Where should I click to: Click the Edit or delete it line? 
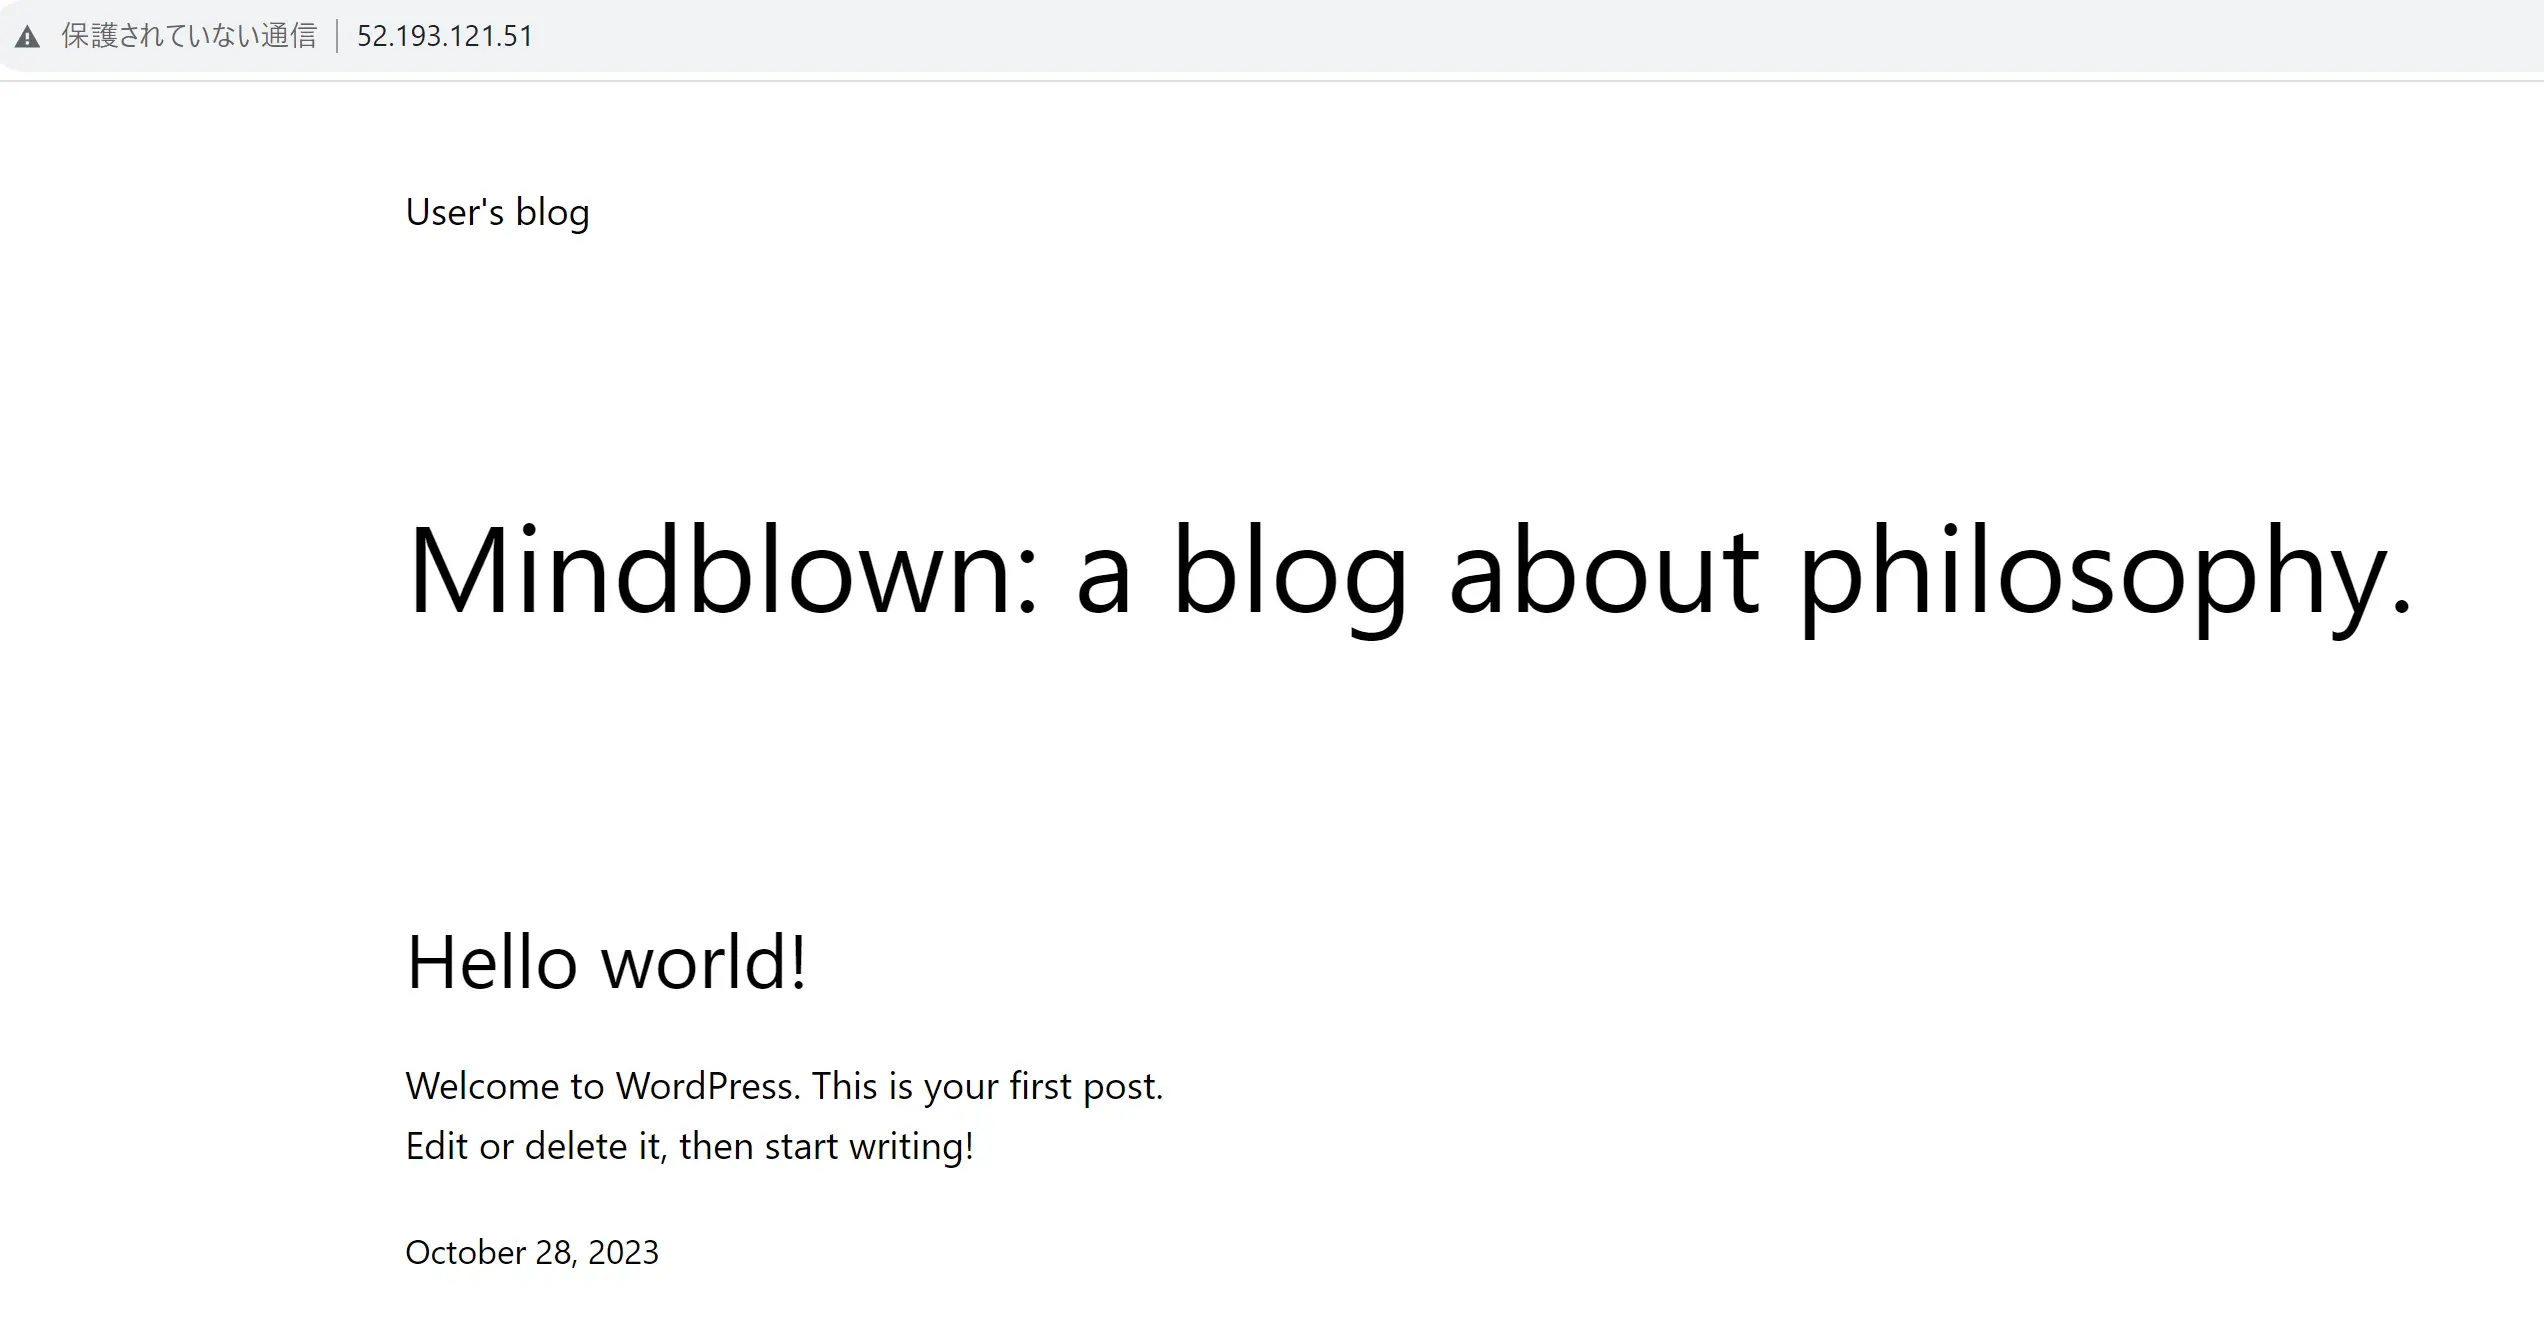click(x=689, y=1146)
